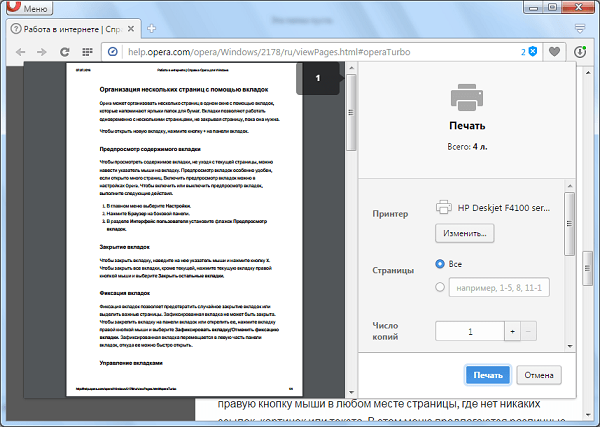Click the preview pane scrollbar thumb

click(x=351, y=112)
